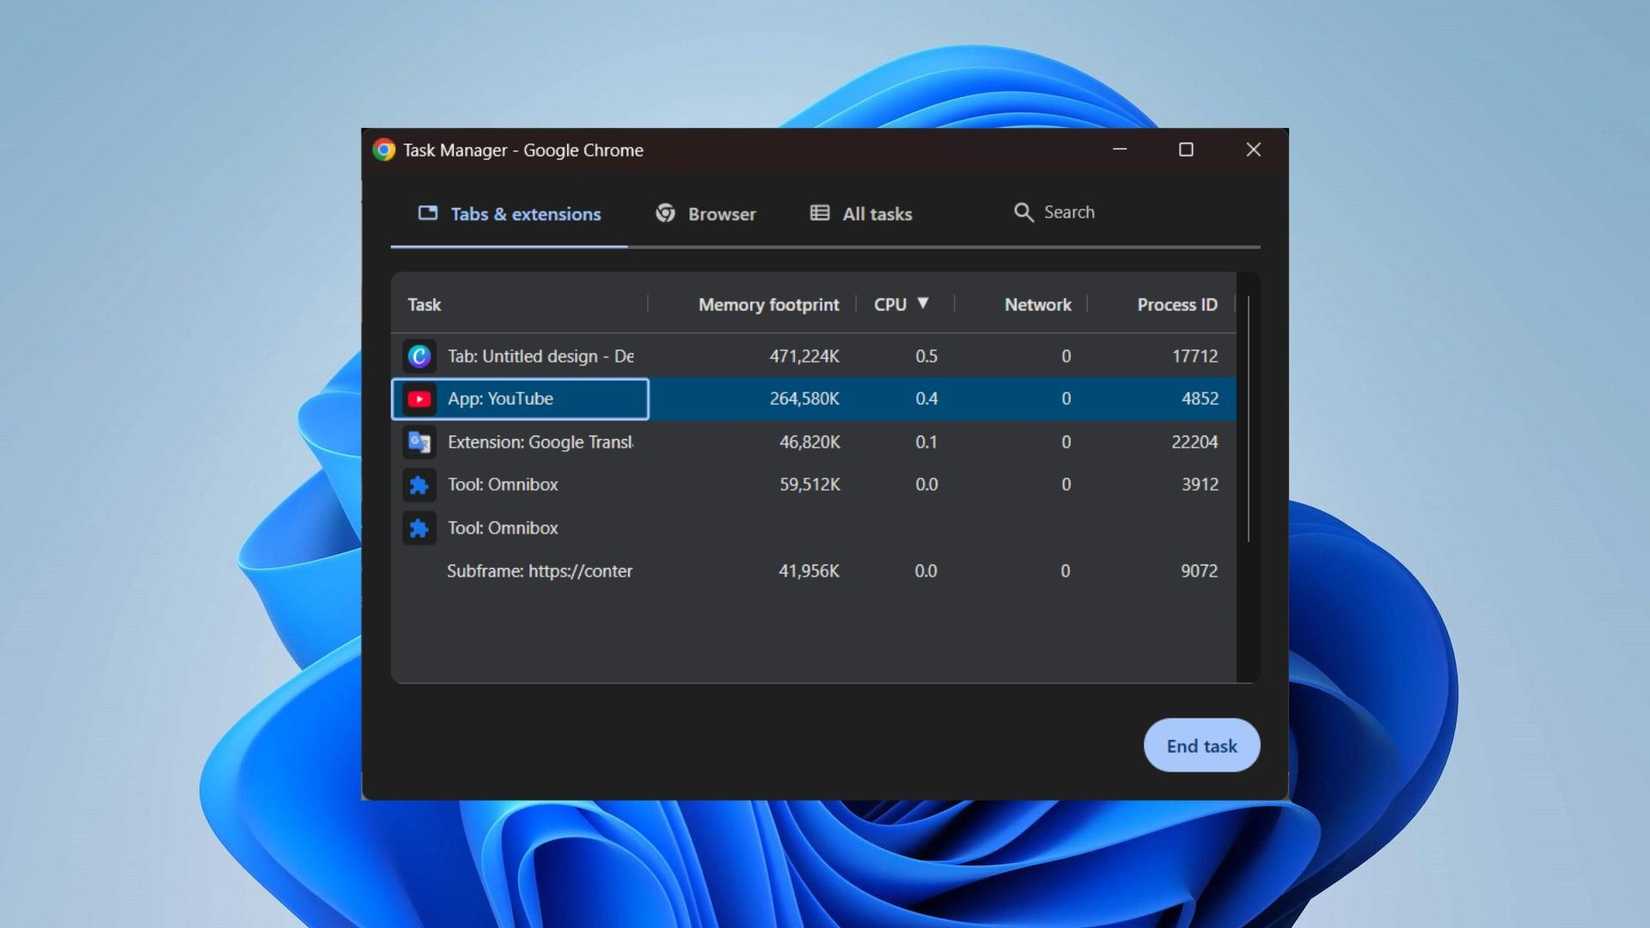Viewport: 1650px width, 928px height.
Task: Select the Tab: Untitled design row
Action: point(814,356)
